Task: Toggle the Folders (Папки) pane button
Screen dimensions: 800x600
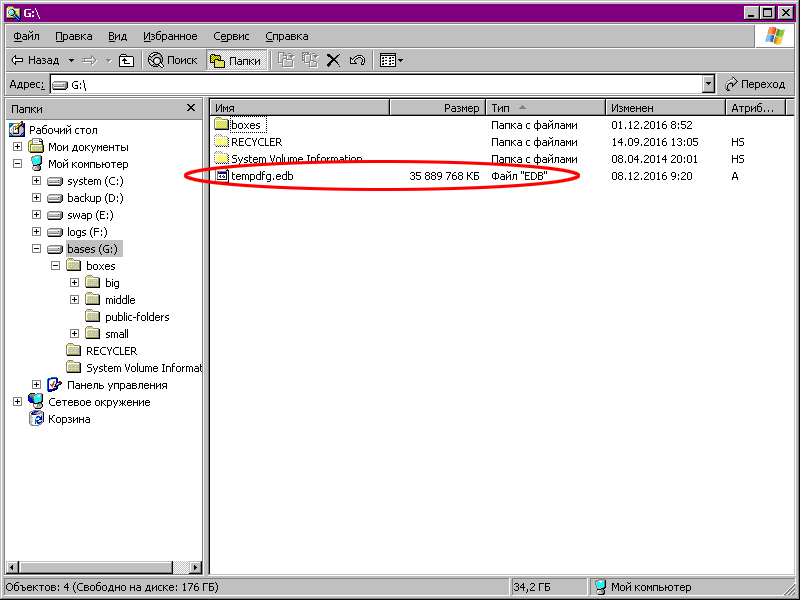Action: [236, 60]
